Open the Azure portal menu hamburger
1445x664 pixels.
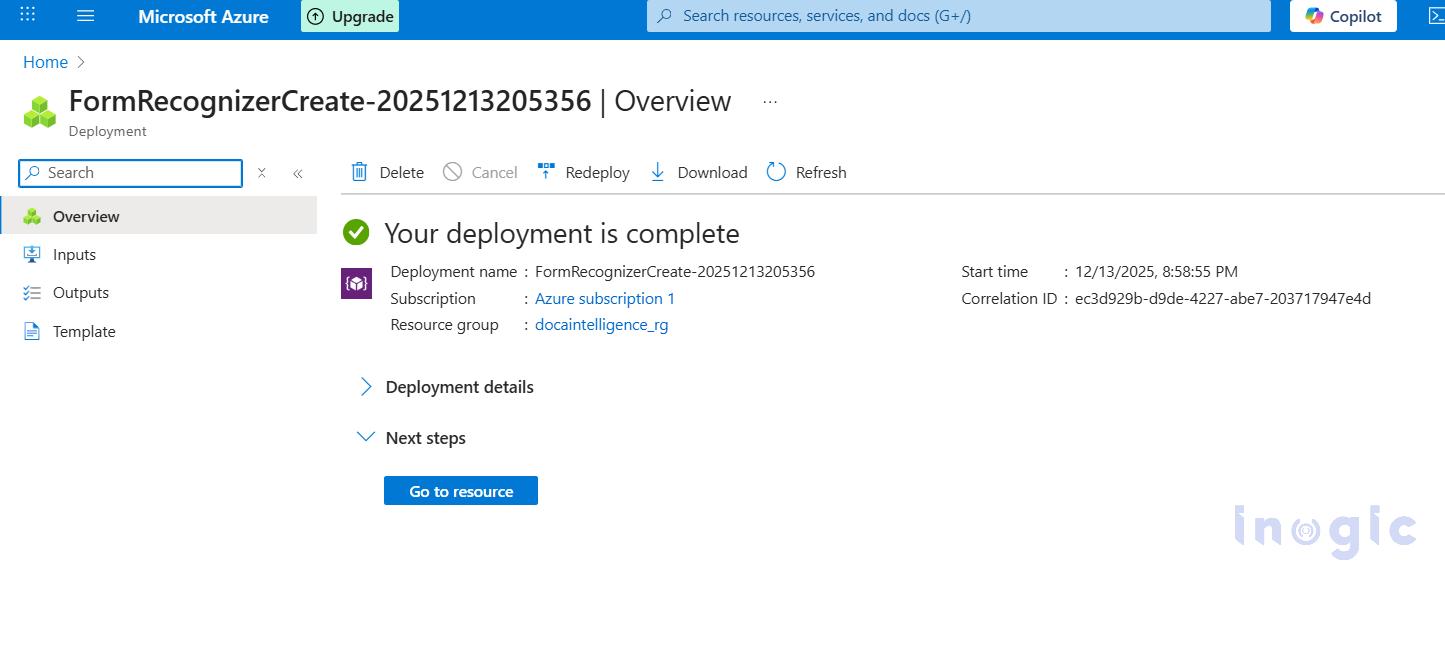pyautogui.click(x=85, y=15)
